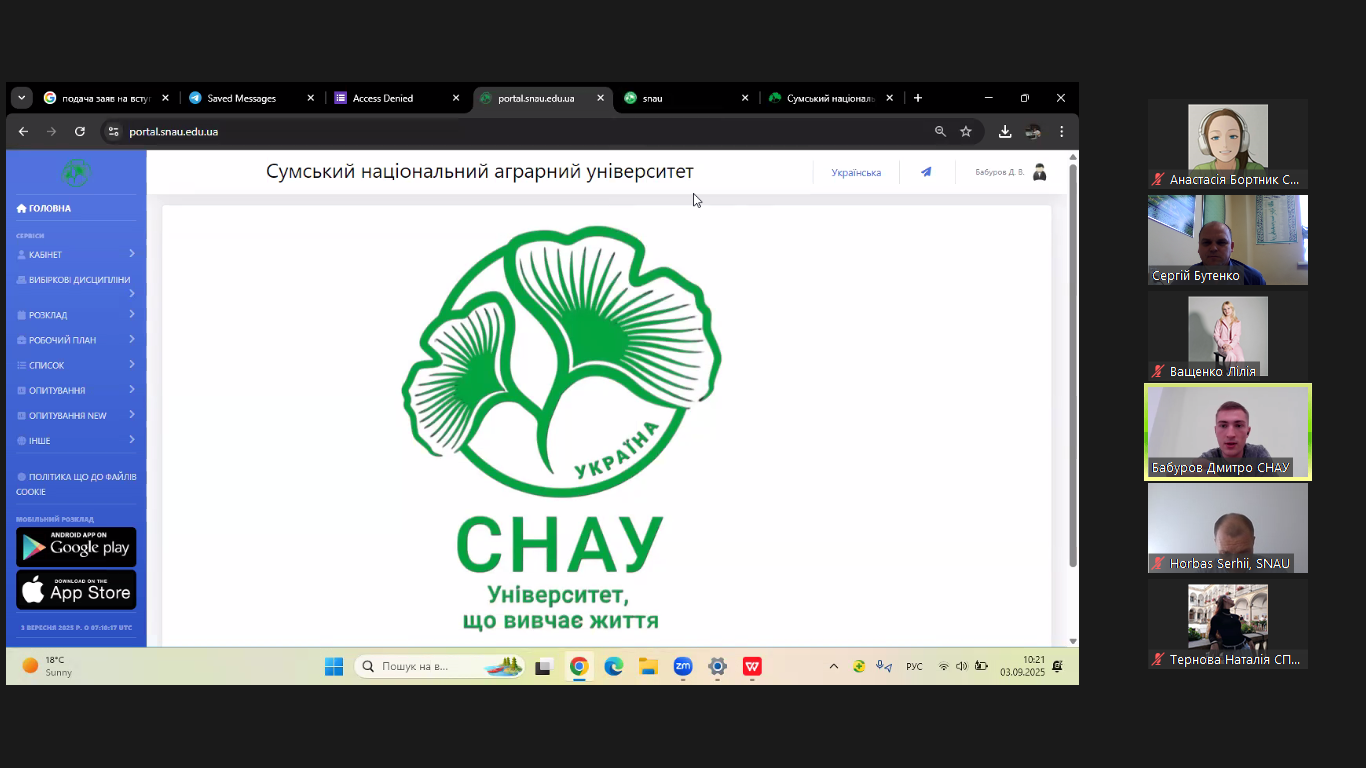The width and height of the screenshot is (1366, 768).
Task: Click the Бабуров Д. В. user name
Action: pos(999,173)
